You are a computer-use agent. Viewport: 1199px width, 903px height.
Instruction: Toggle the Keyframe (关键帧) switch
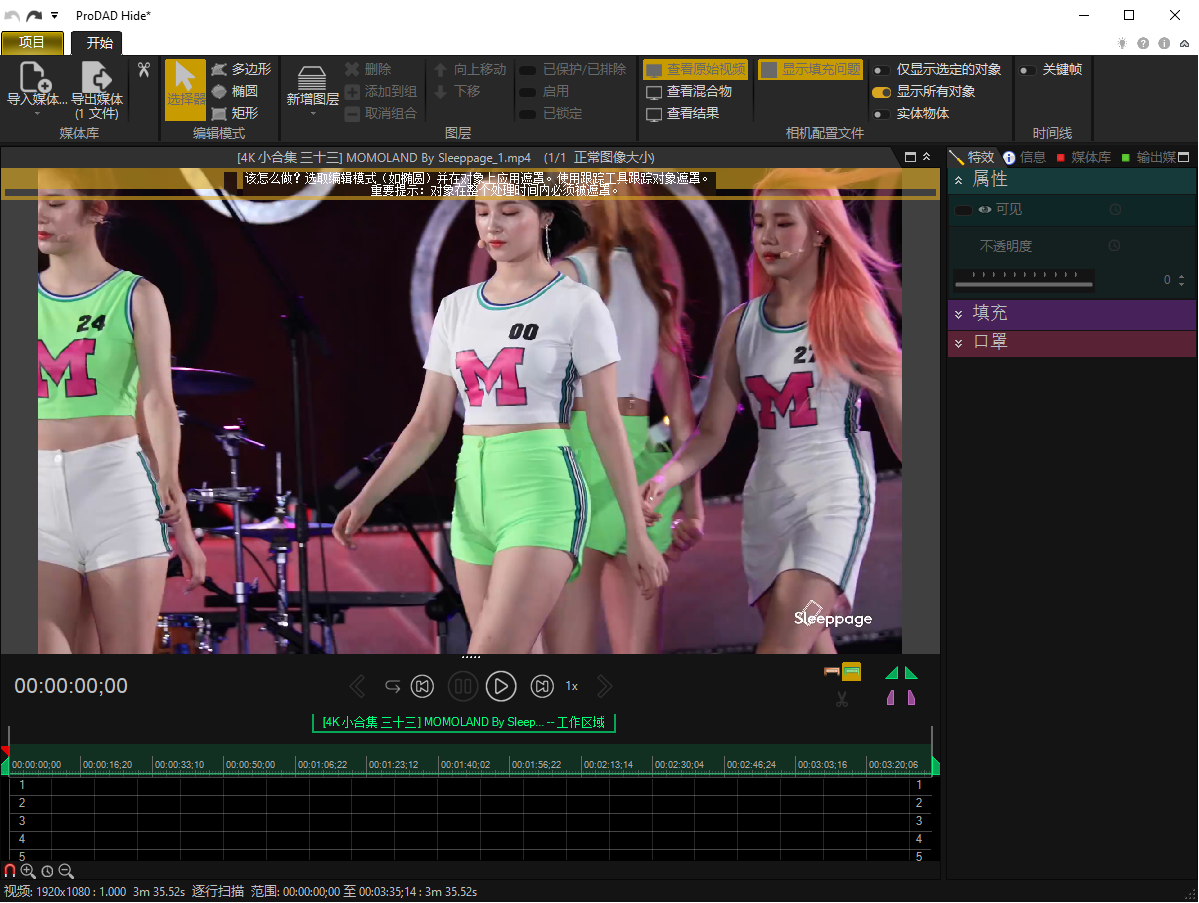[1027, 70]
